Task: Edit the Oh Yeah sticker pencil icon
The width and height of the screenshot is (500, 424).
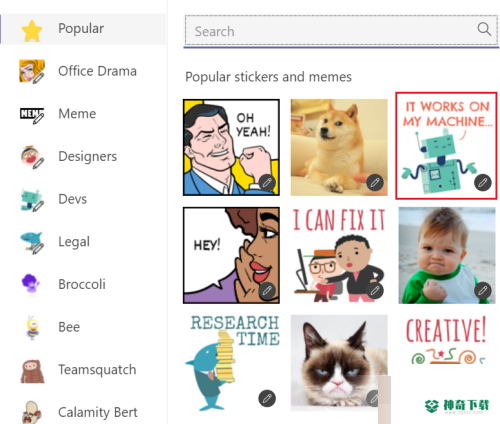Action: pyautogui.click(x=267, y=183)
